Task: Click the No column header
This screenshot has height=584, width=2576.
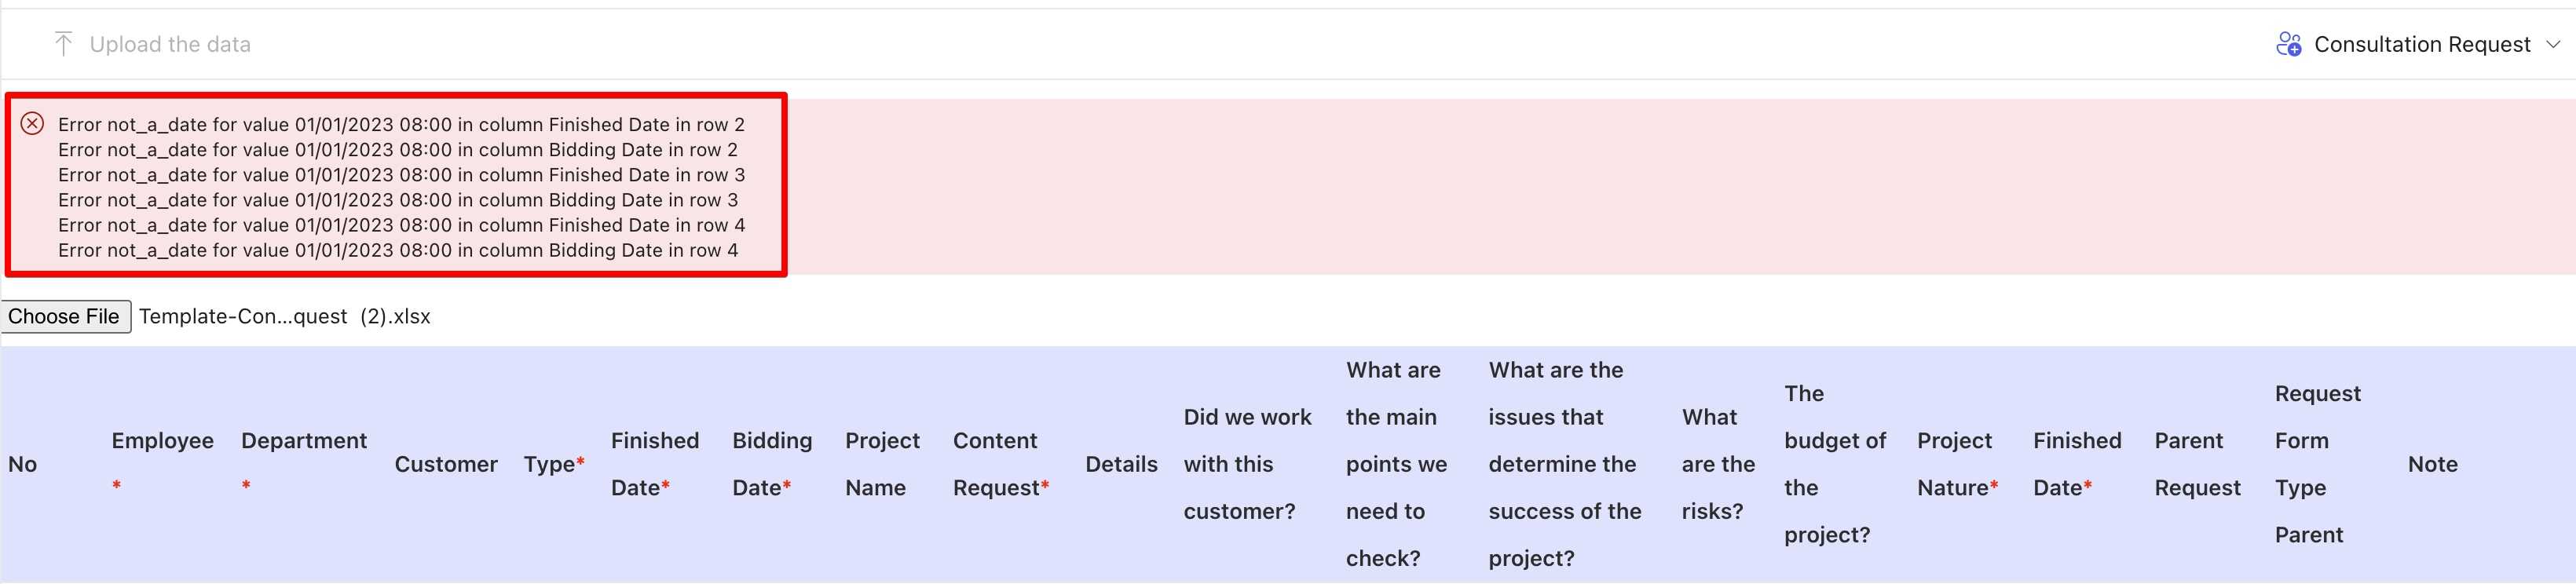Action: click(x=22, y=464)
